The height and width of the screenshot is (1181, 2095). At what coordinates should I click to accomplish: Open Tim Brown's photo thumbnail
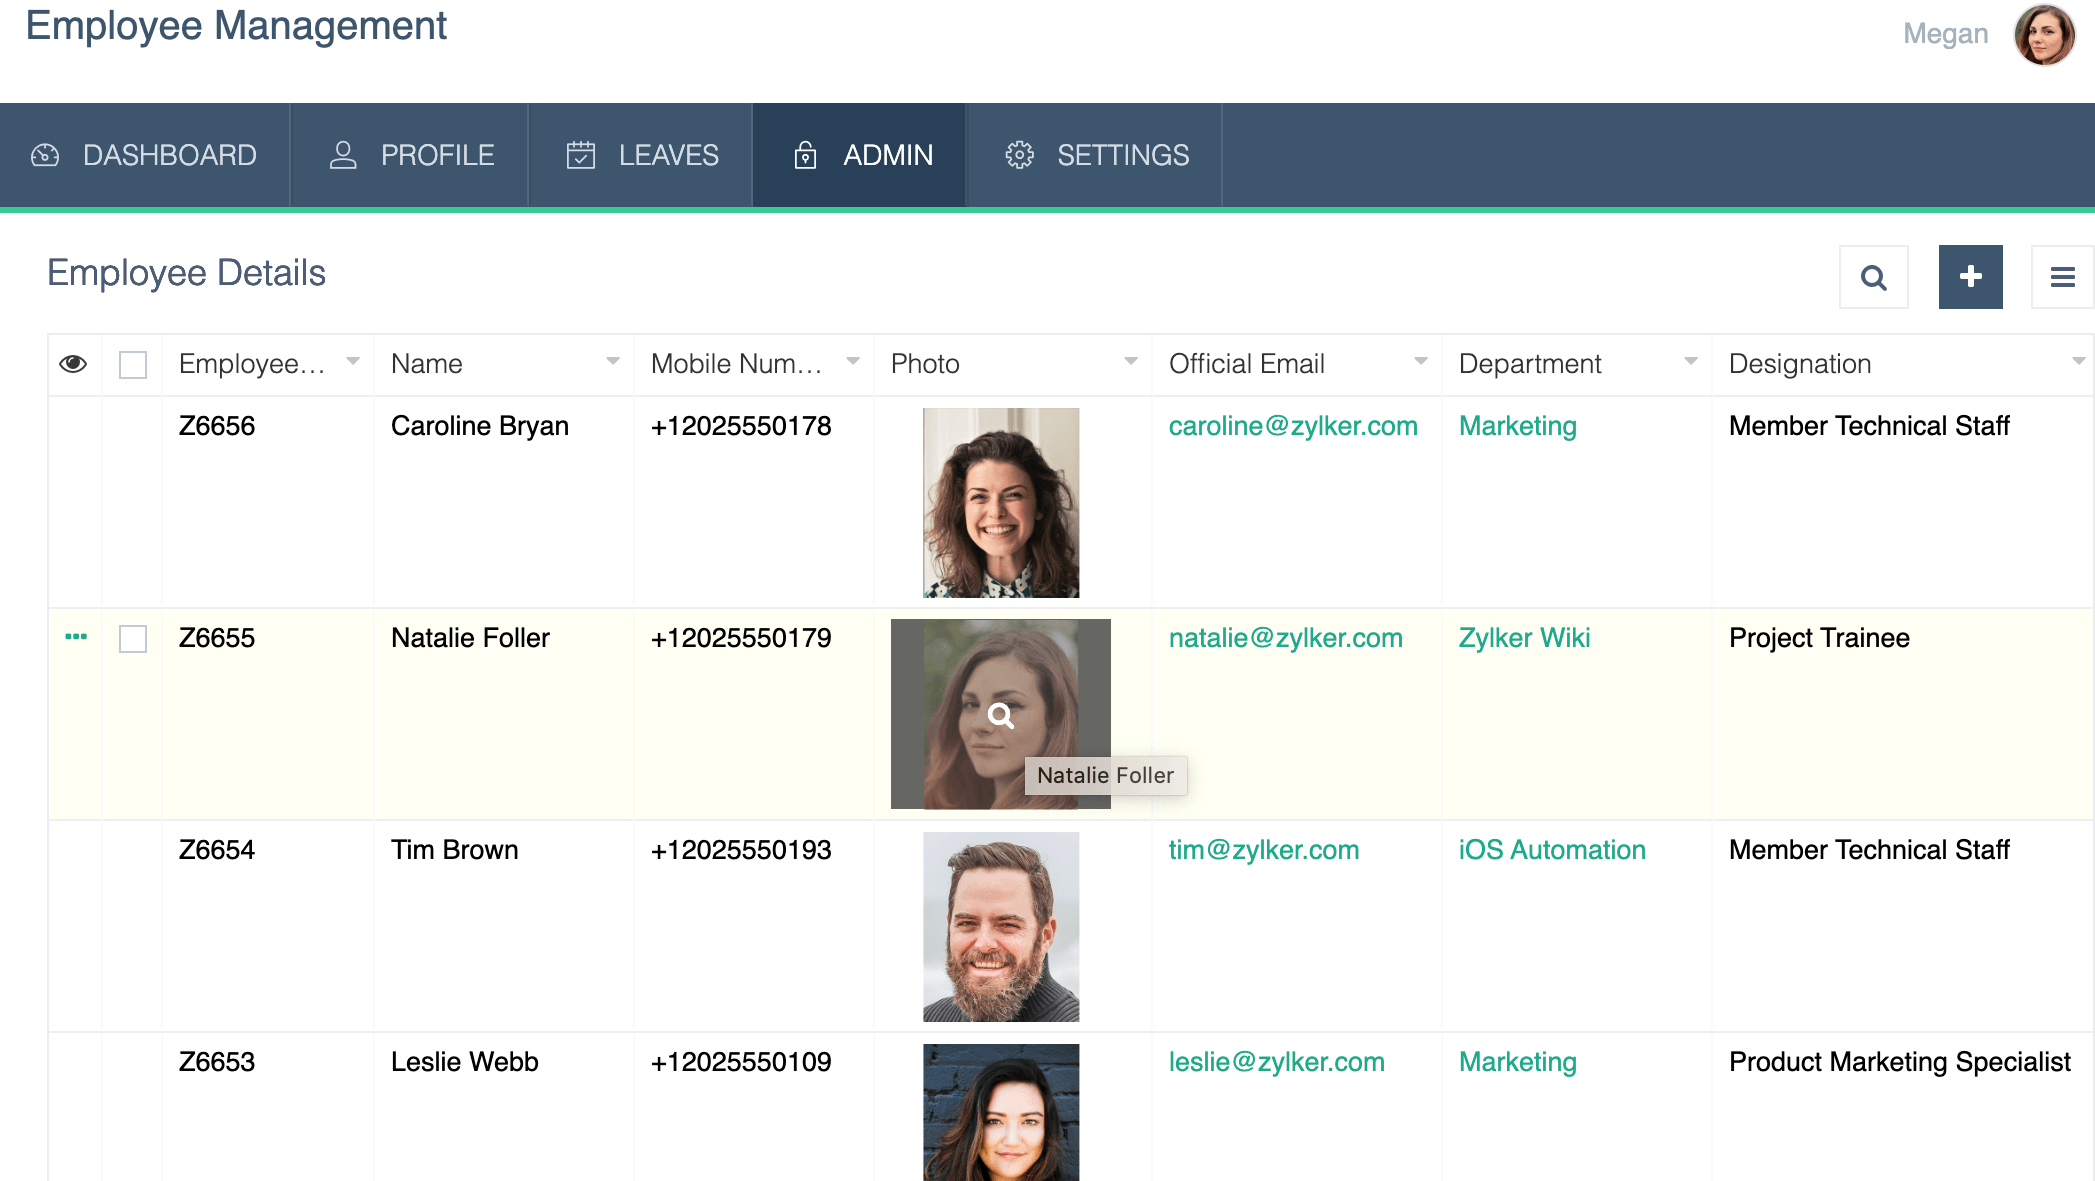[x=1000, y=926]
